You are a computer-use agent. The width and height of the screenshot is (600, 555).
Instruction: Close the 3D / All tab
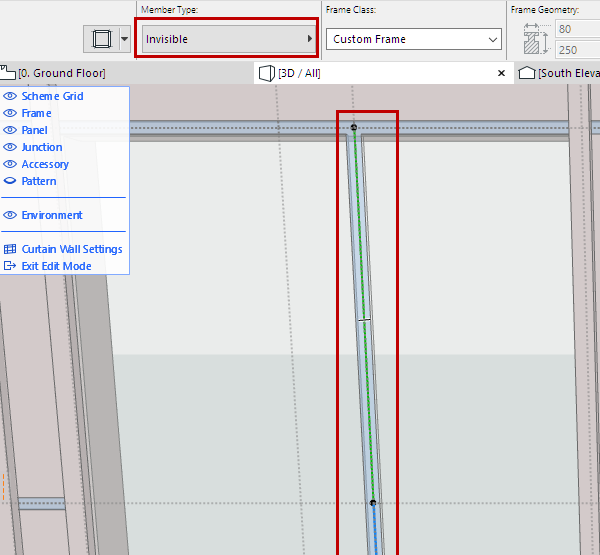pyautogui.click(x=502, y=73)
